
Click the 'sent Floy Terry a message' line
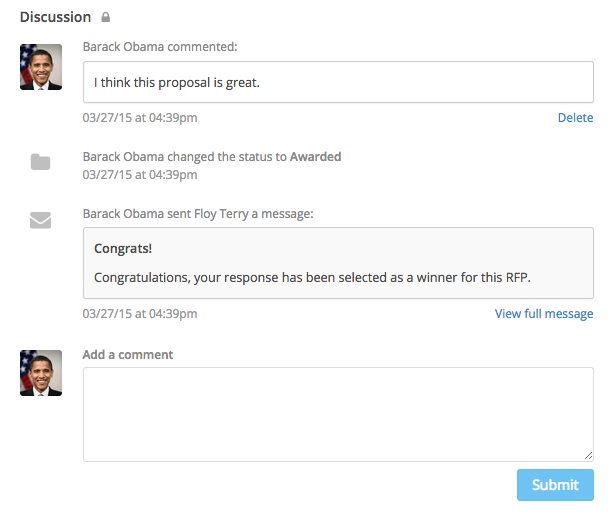198,214
